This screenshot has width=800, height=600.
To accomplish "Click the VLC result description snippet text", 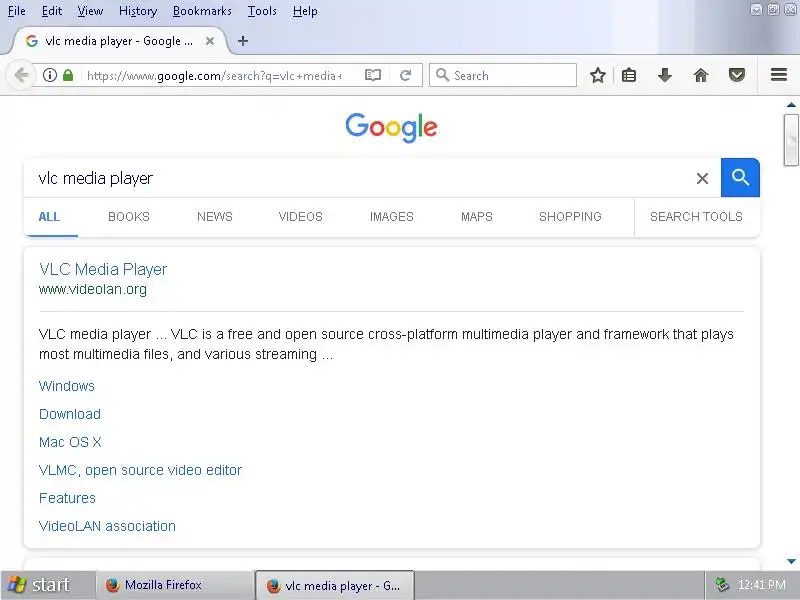I will [386, 344].
